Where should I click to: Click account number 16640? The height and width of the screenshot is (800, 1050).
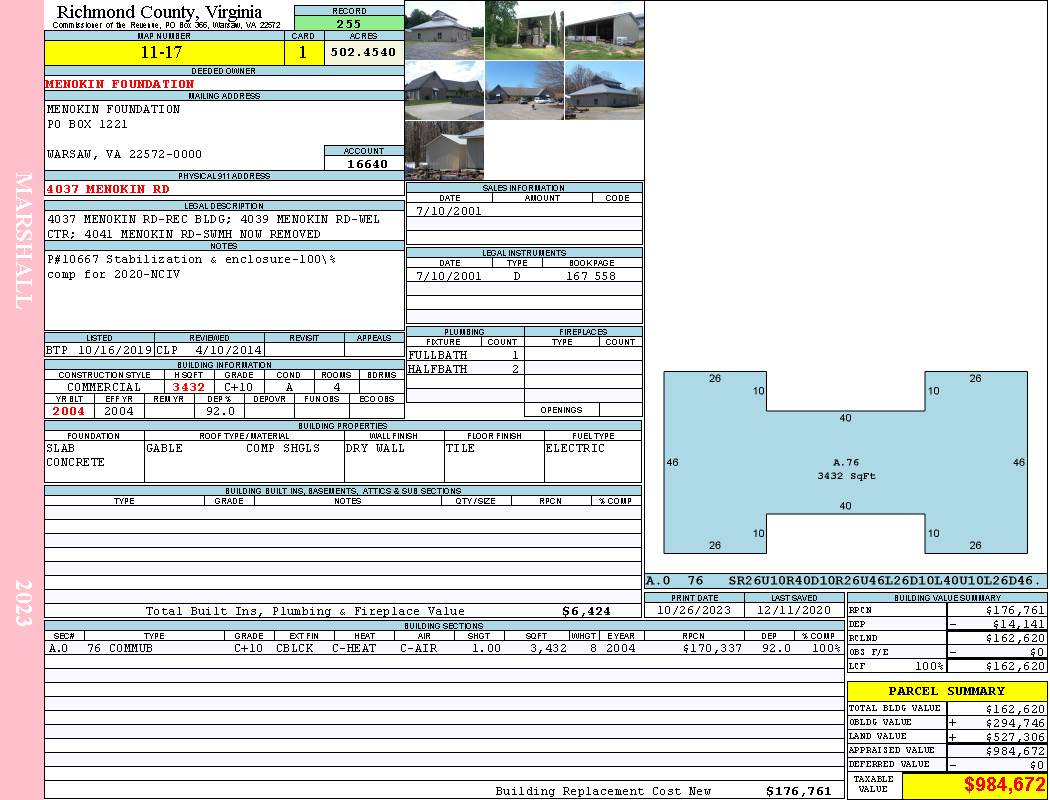pyautogui.click(x=364, y=163)
